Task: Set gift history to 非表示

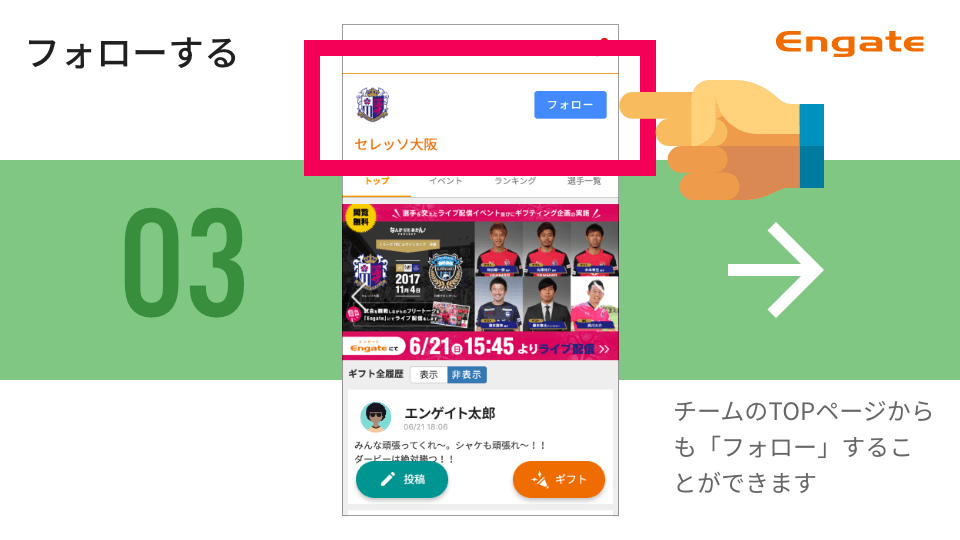Action: coord(467,375)
